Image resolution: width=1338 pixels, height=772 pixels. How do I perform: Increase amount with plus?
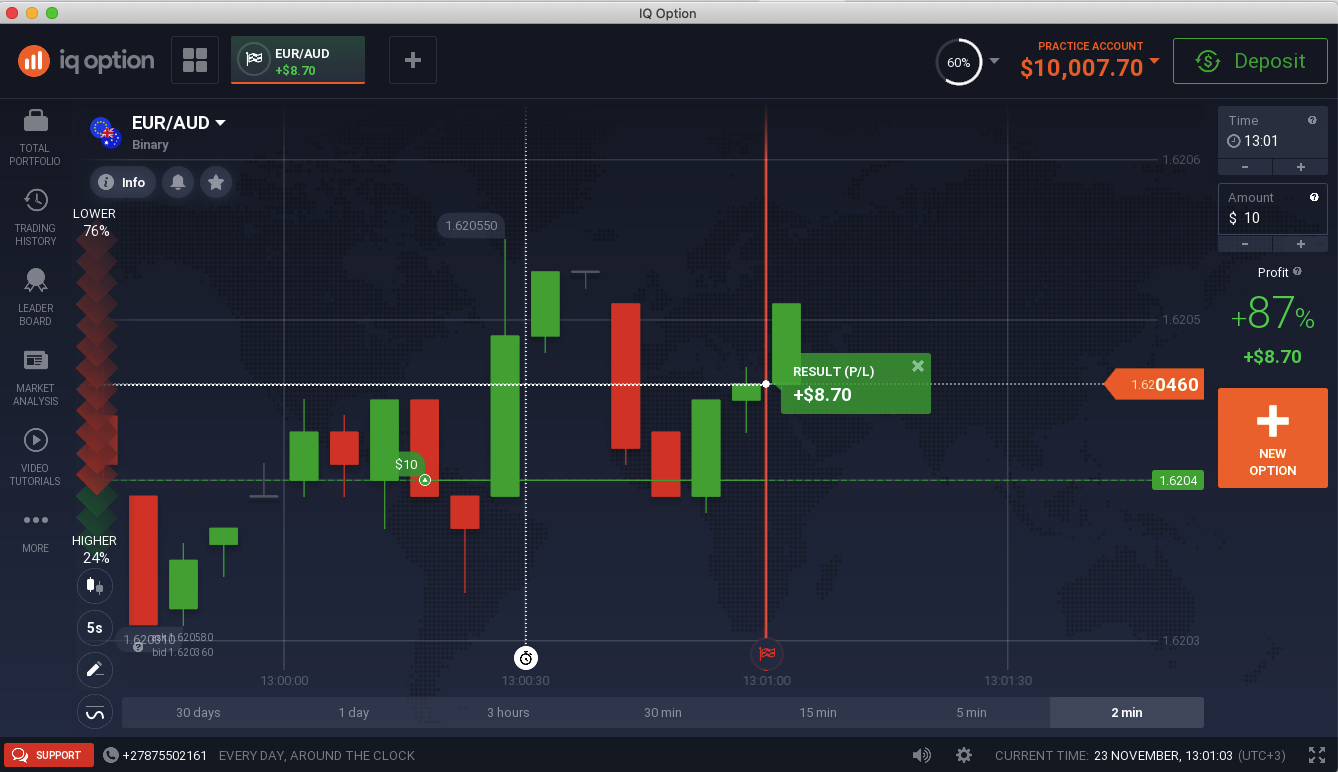coord(1301,244)
